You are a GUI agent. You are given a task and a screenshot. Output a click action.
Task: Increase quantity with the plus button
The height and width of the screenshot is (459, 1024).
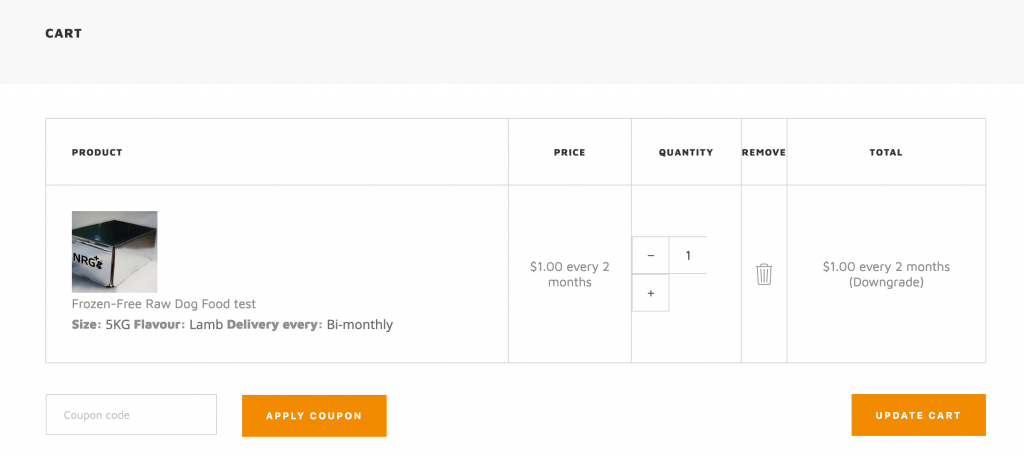(650, 293)
